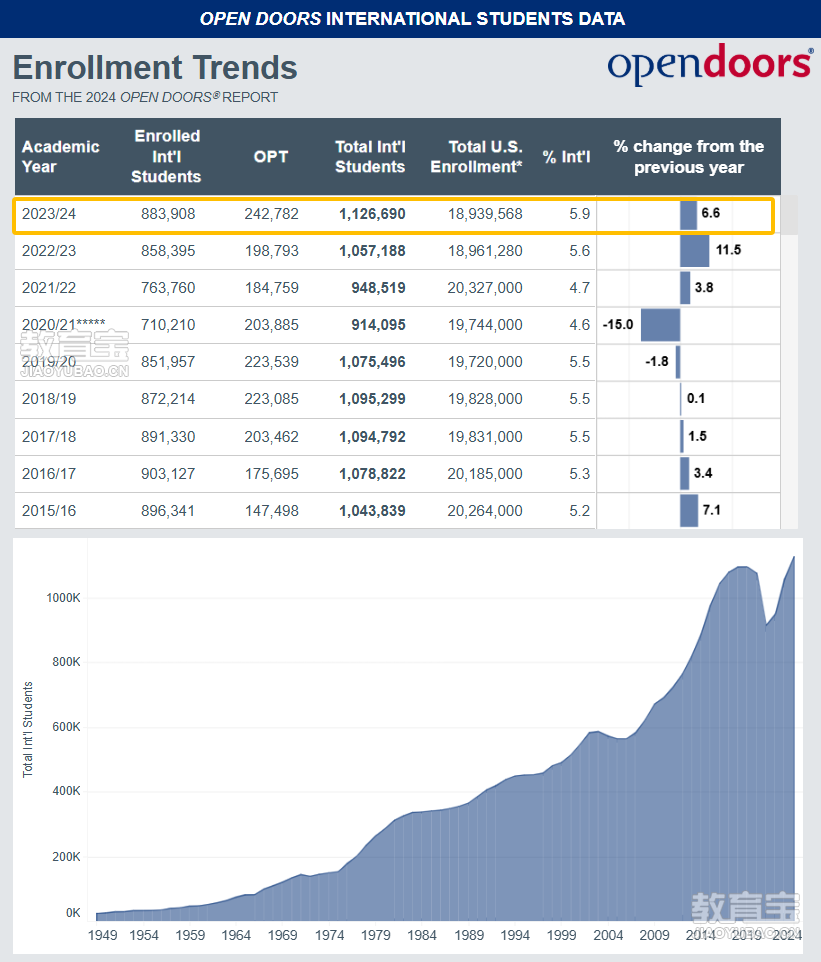This screenshot has height=962, width=821.
Task: Click the negative bar labeled -15.0
Action: pyautogui.click(x=660, y=325)
